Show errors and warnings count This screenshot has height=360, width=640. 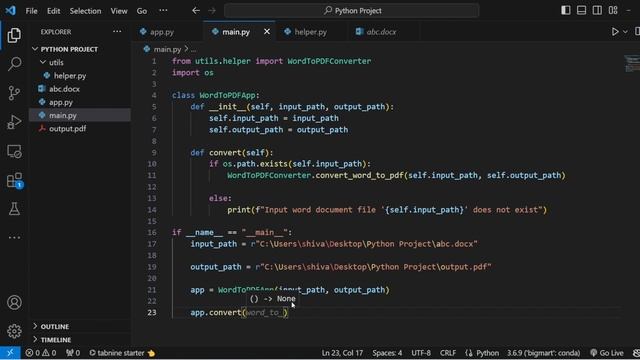[x=41, y=353]
